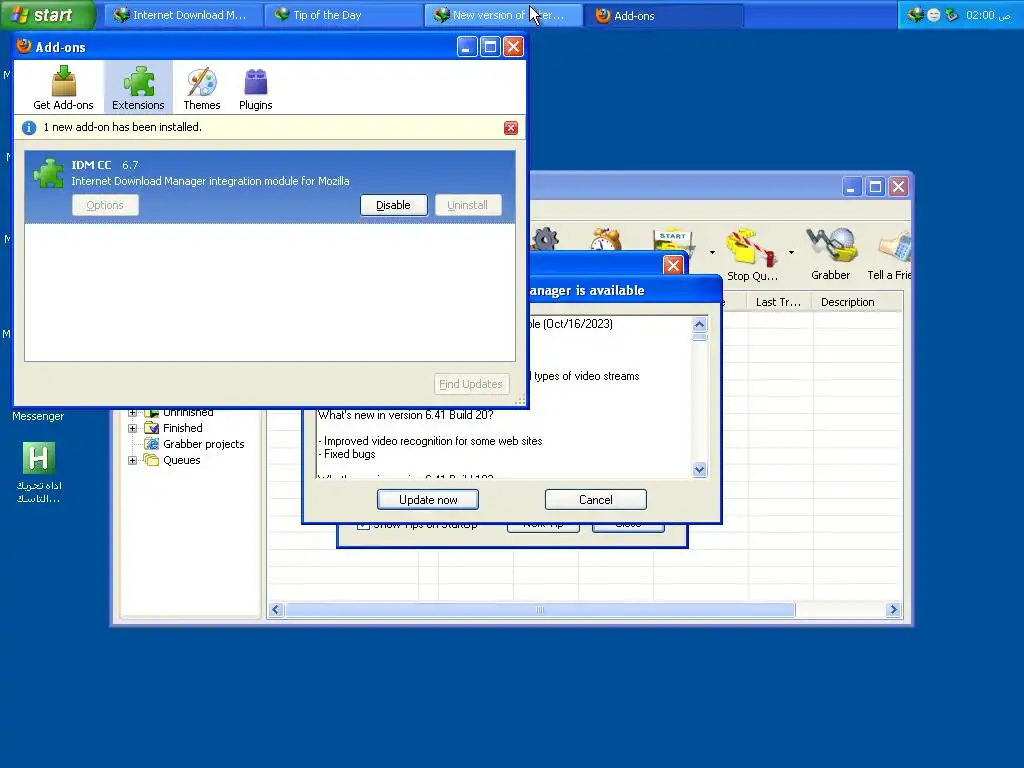Open the Start Queue dropdown arrow

pyautogui.click(x=712, y=252)
